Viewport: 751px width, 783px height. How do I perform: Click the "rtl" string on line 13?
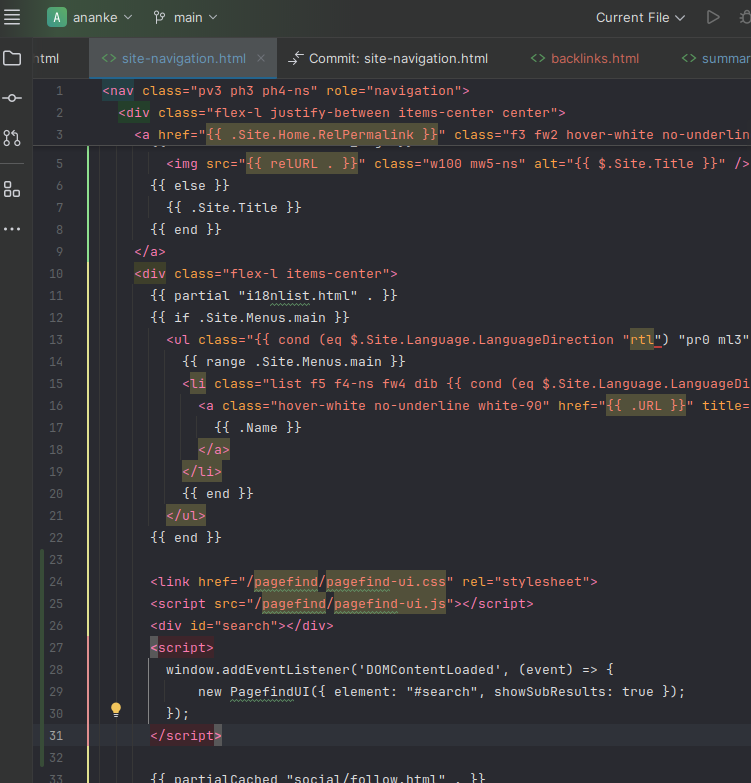tap(643, 340)
